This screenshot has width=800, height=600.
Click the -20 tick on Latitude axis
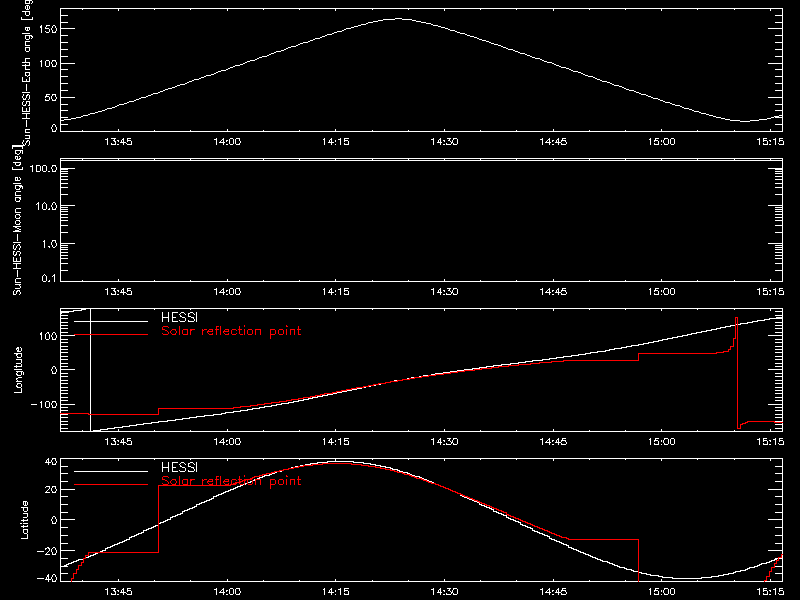[47, 551]
